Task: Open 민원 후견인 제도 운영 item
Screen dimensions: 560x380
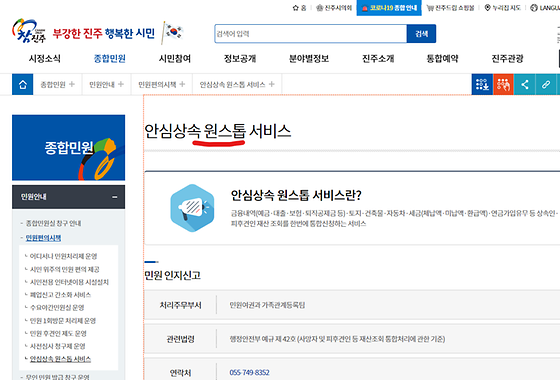Action: [x=58, y=334]
